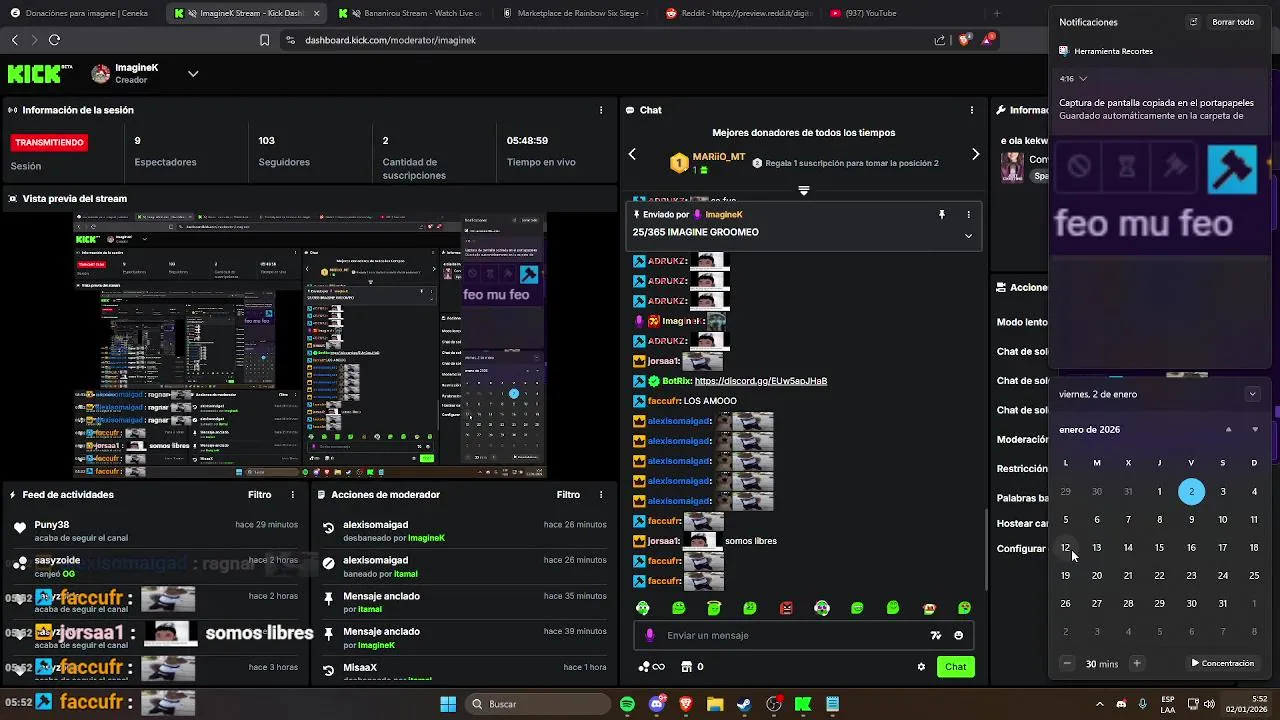Switch to the Marketplace de Rainbow Six Siege tab
1280x720 pixels.
[x=575, y=13]
